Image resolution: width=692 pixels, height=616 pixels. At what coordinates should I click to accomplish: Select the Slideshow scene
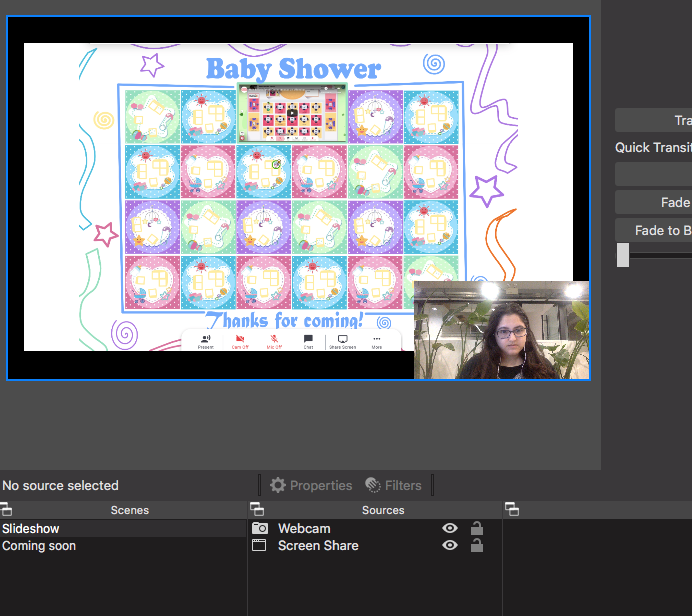[31, 529]
